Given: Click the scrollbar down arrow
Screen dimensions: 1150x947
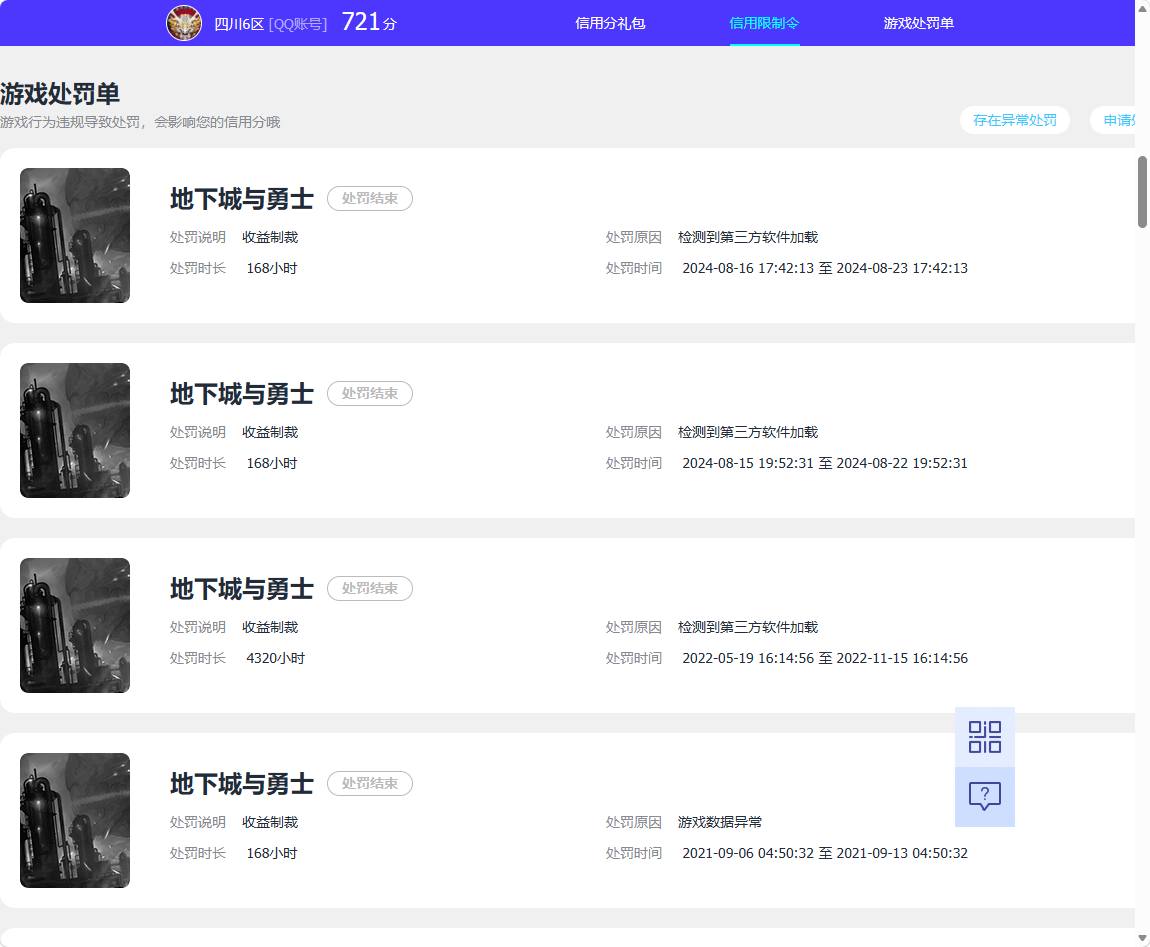Looking at the screenshot, I should tap(1142, 938).
